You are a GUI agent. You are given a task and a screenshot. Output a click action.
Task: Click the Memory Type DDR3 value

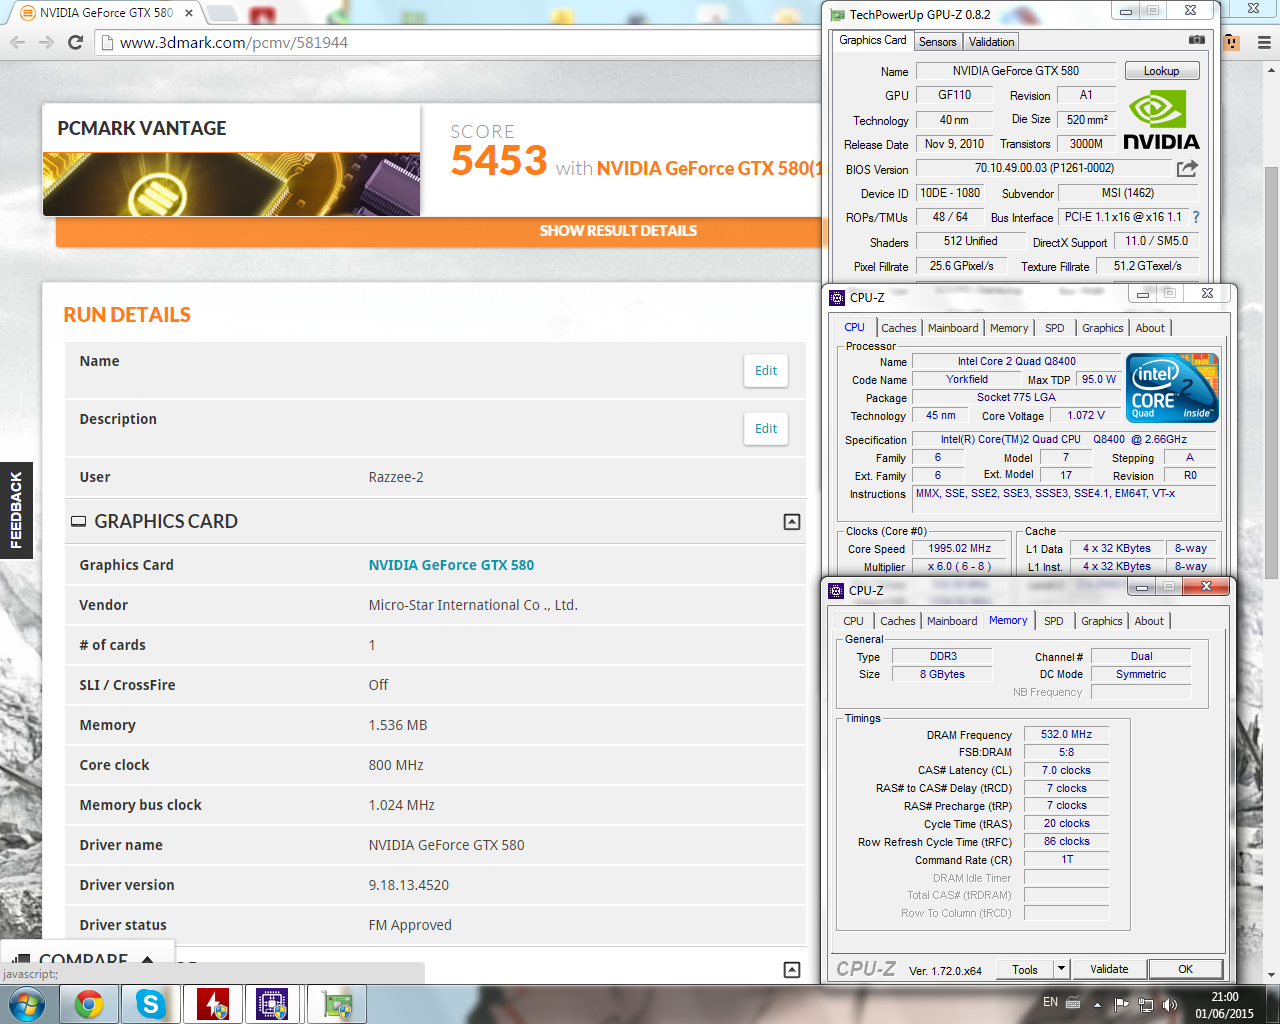pos(943,656)
